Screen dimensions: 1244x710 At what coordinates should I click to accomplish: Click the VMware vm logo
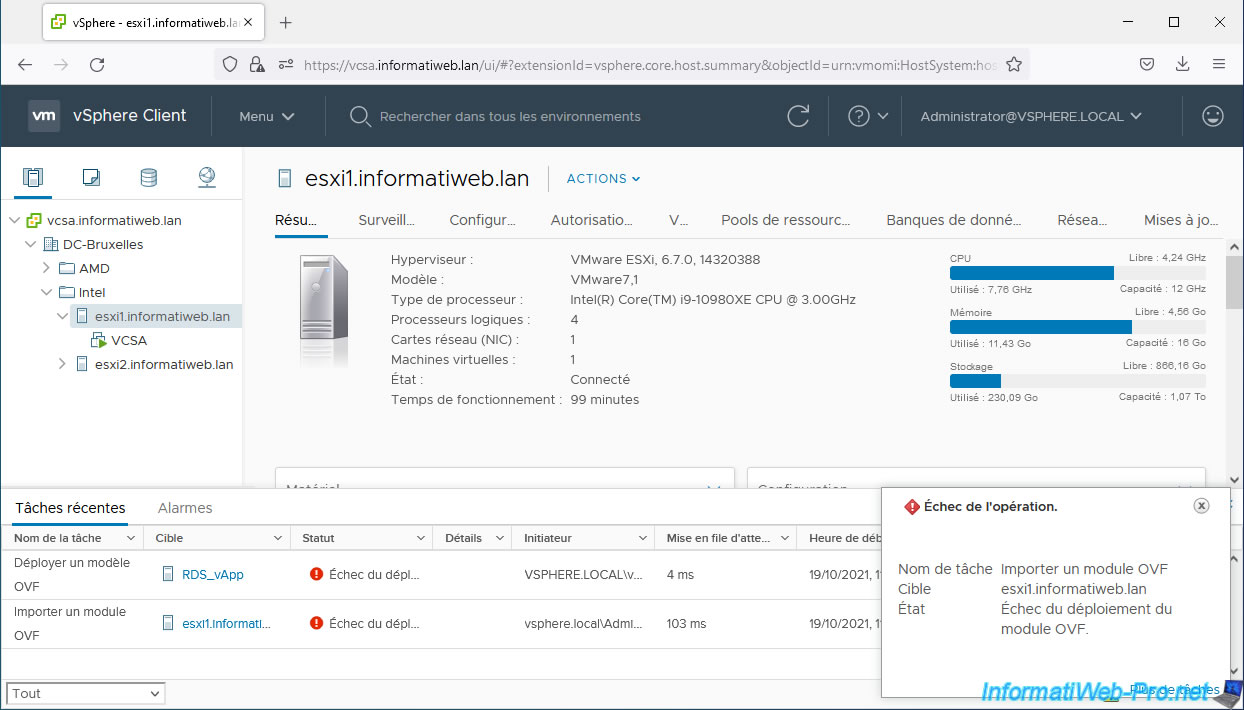click(x=44, y=116)
